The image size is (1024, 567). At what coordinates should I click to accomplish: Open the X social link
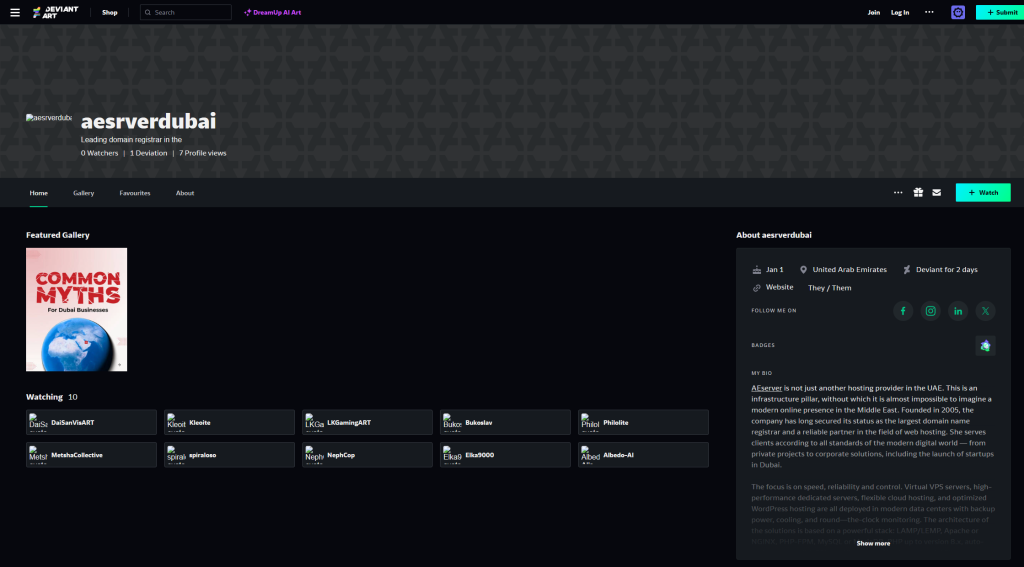[x=985, y=311]
